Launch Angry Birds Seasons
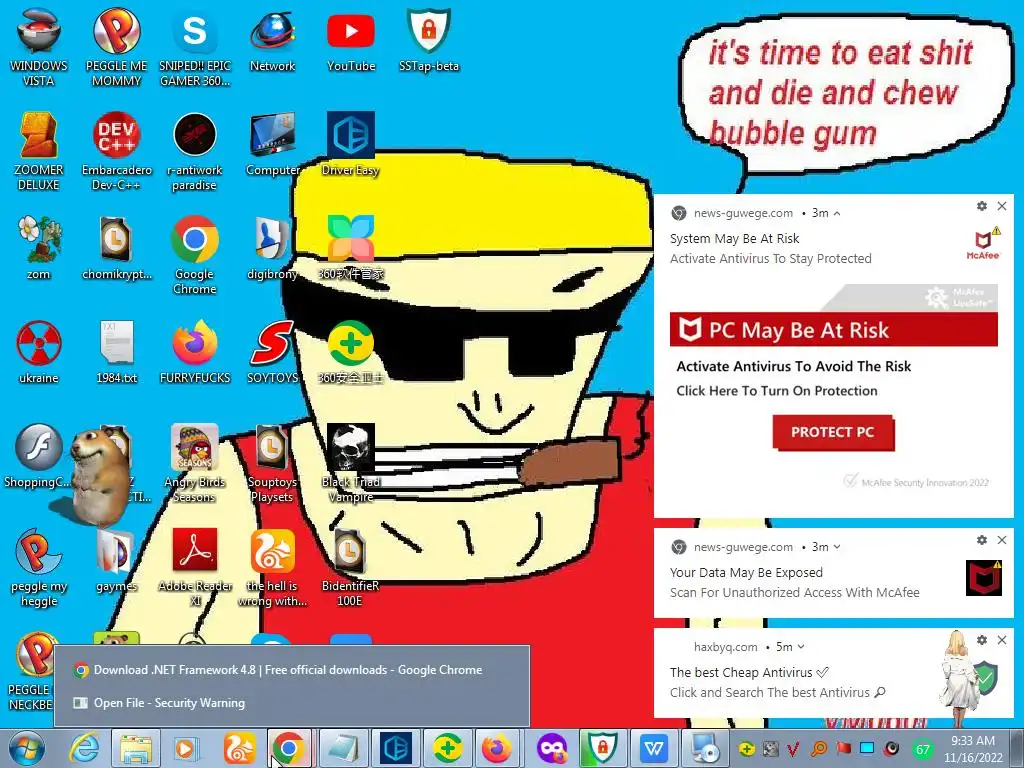 tap(195, 464)
